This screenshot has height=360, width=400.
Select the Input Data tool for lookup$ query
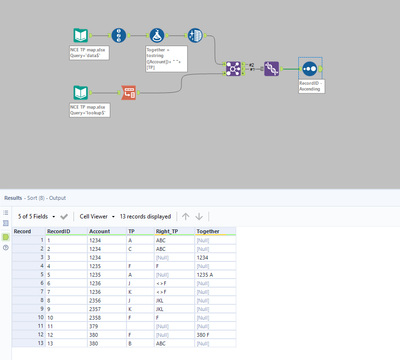(81, 93)
